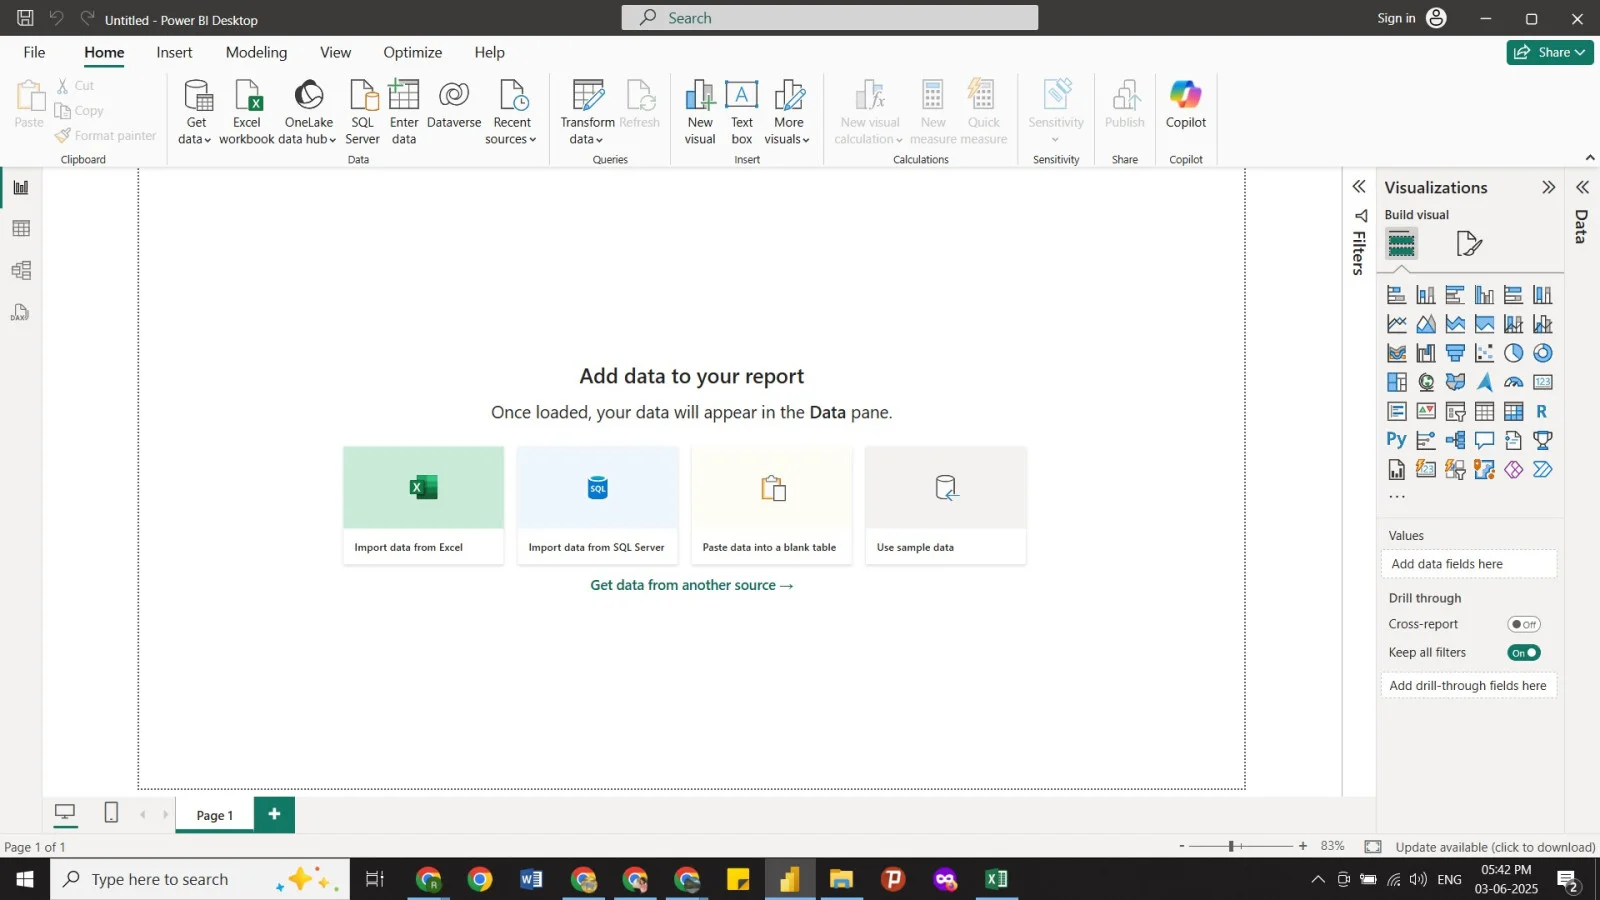The width and height of the screenshot is (1600, 900).
Task: Select the treemap visual
Action: pyautogui.click(x=1397, y=382)
